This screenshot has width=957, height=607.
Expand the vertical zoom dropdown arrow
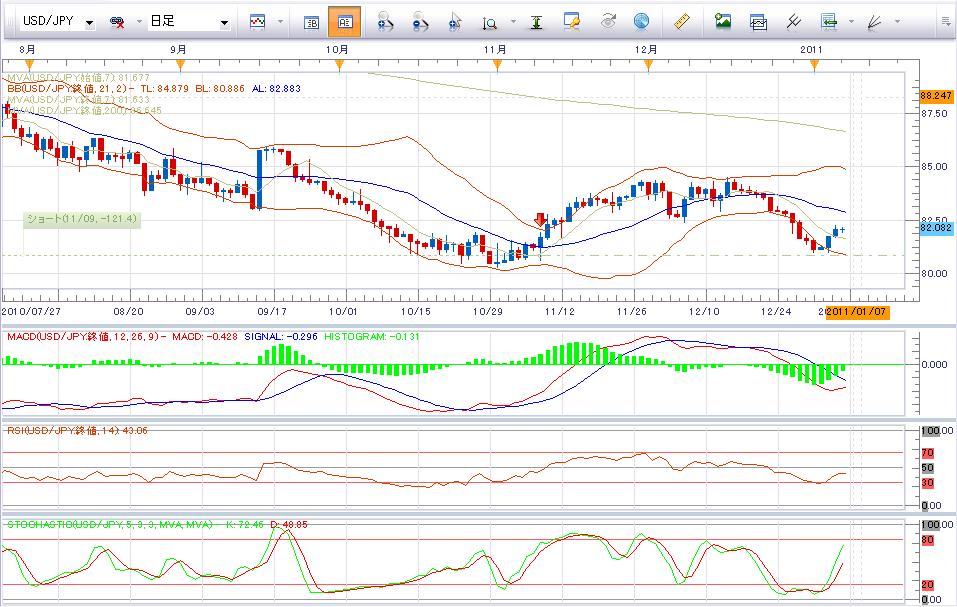pyautogui.click(x=513, y=22)
